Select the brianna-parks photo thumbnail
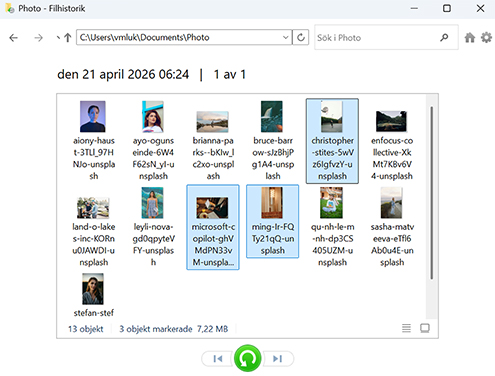Image resolution: width=495 pixels, height=376 pixels. 212,122
